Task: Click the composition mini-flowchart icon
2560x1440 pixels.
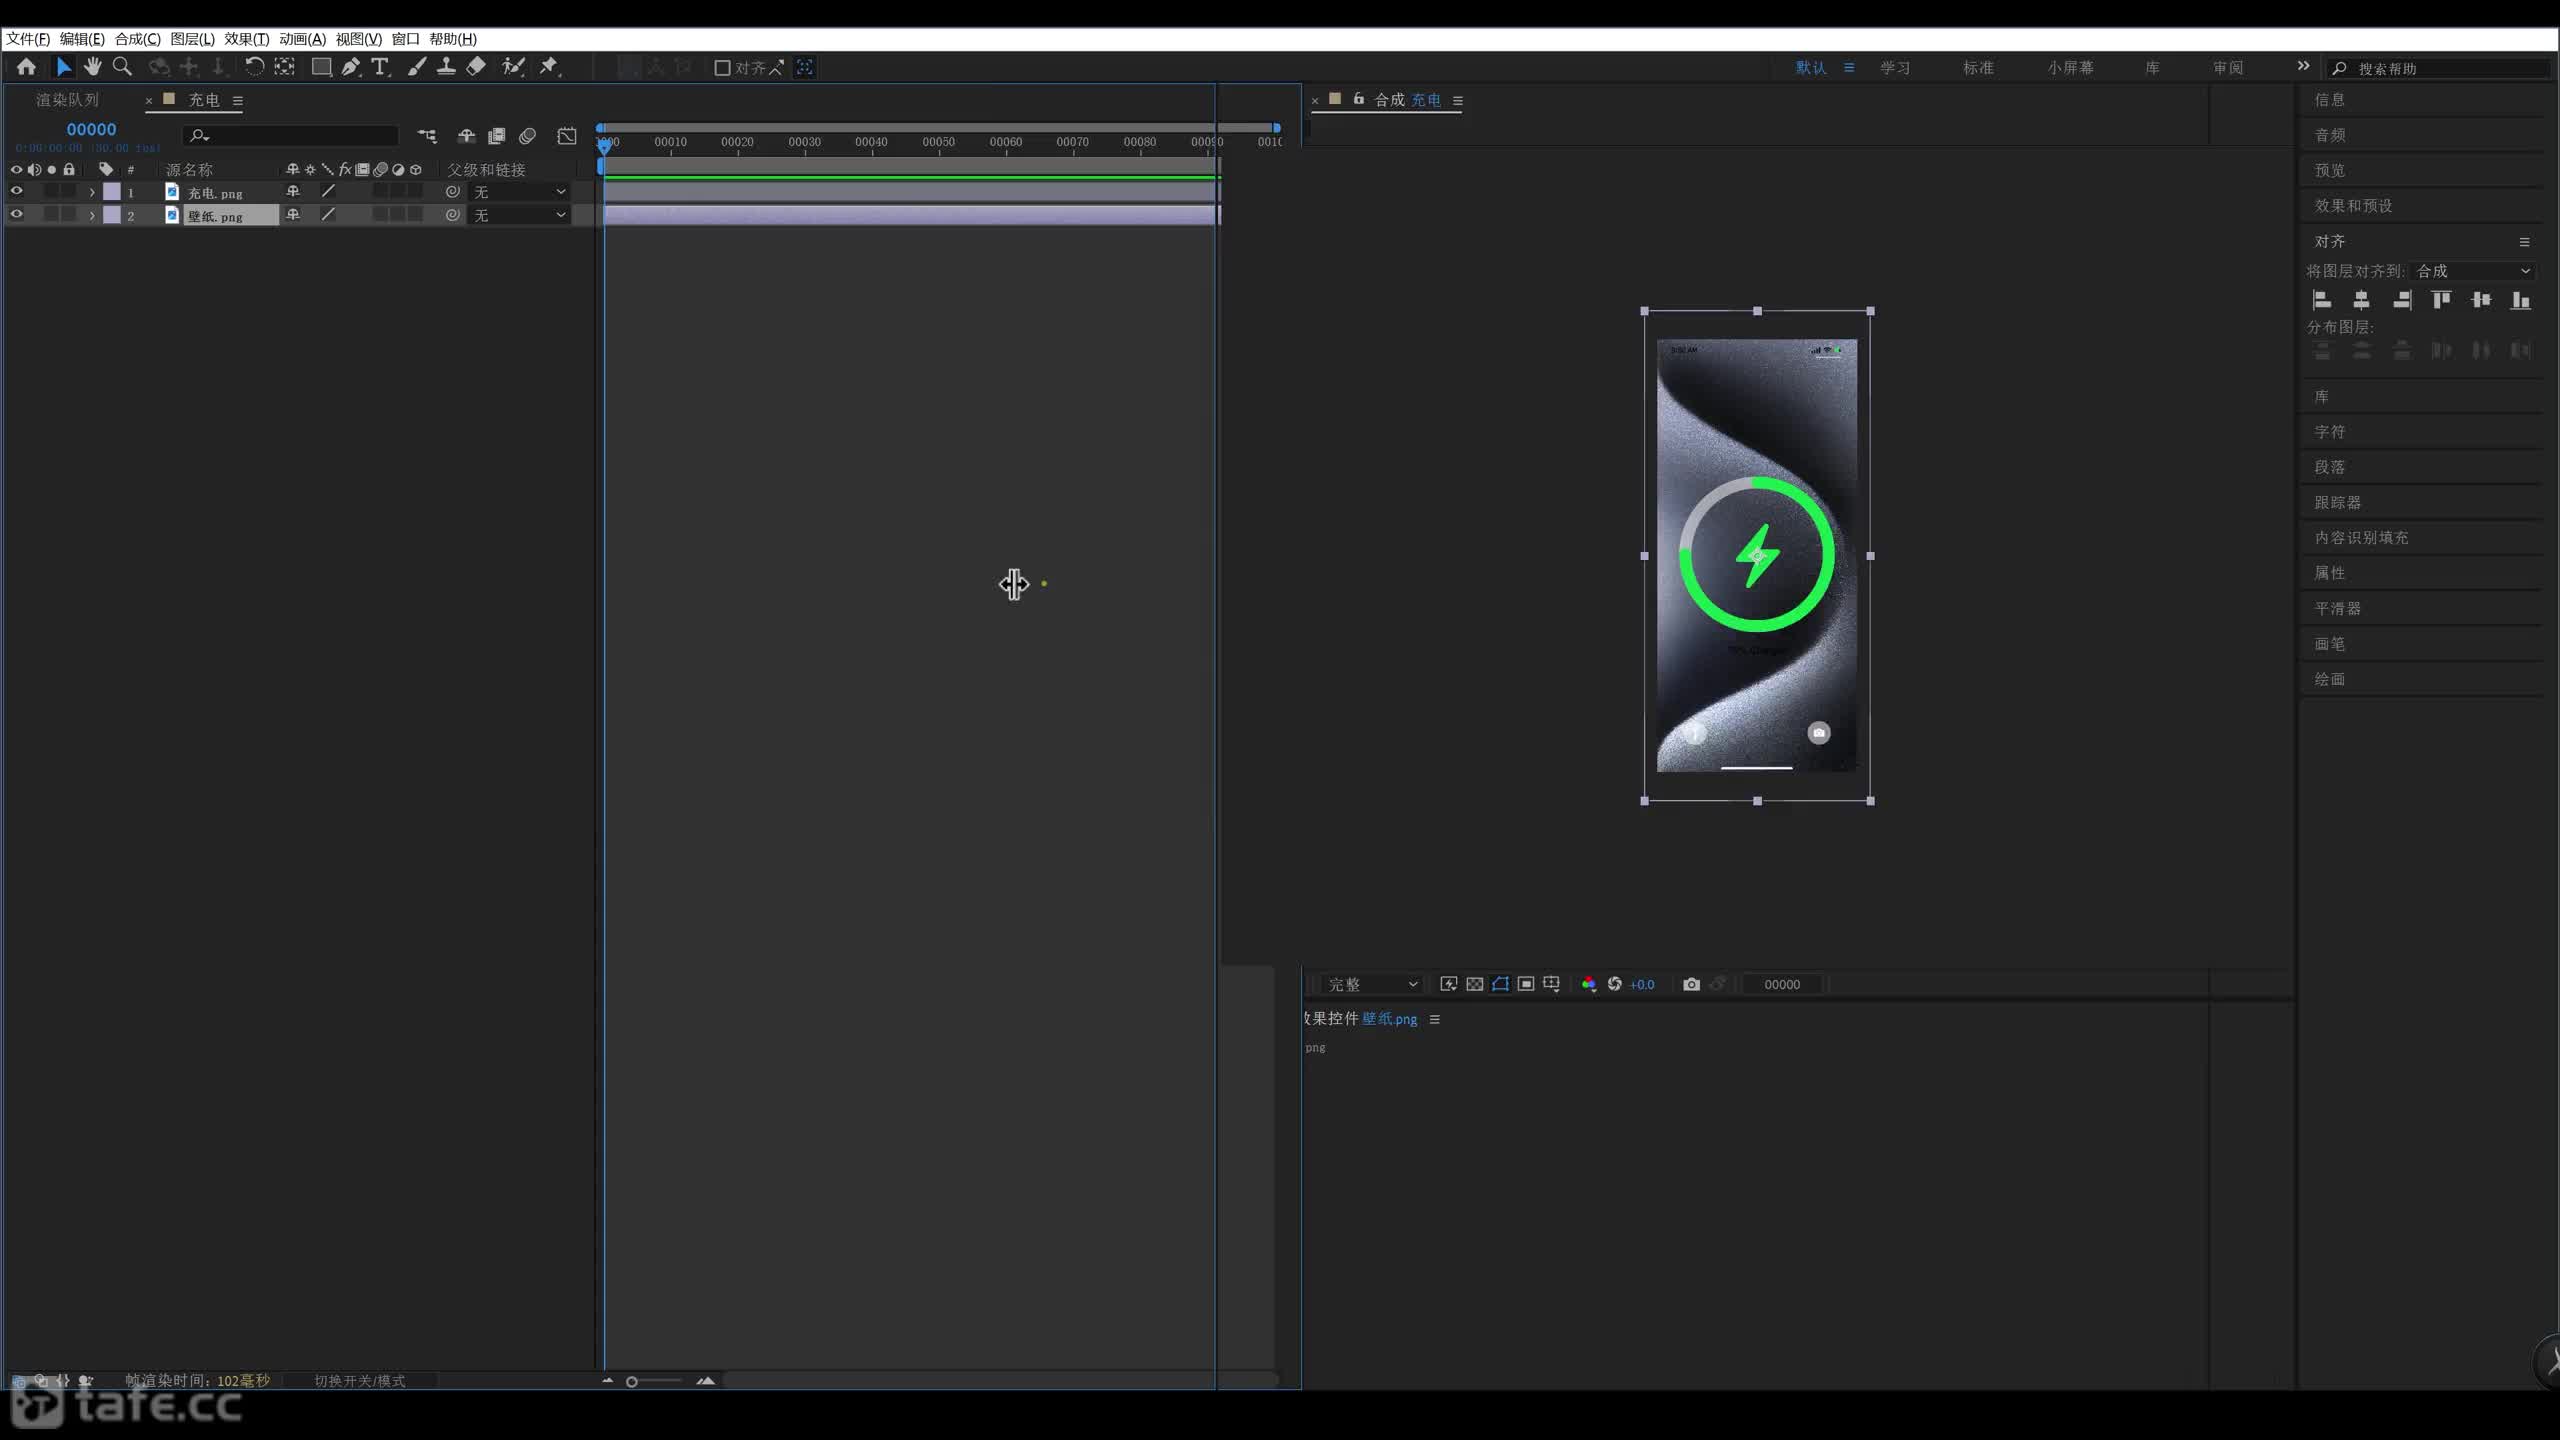Action: pyautogui.click(x=427, y=136)
